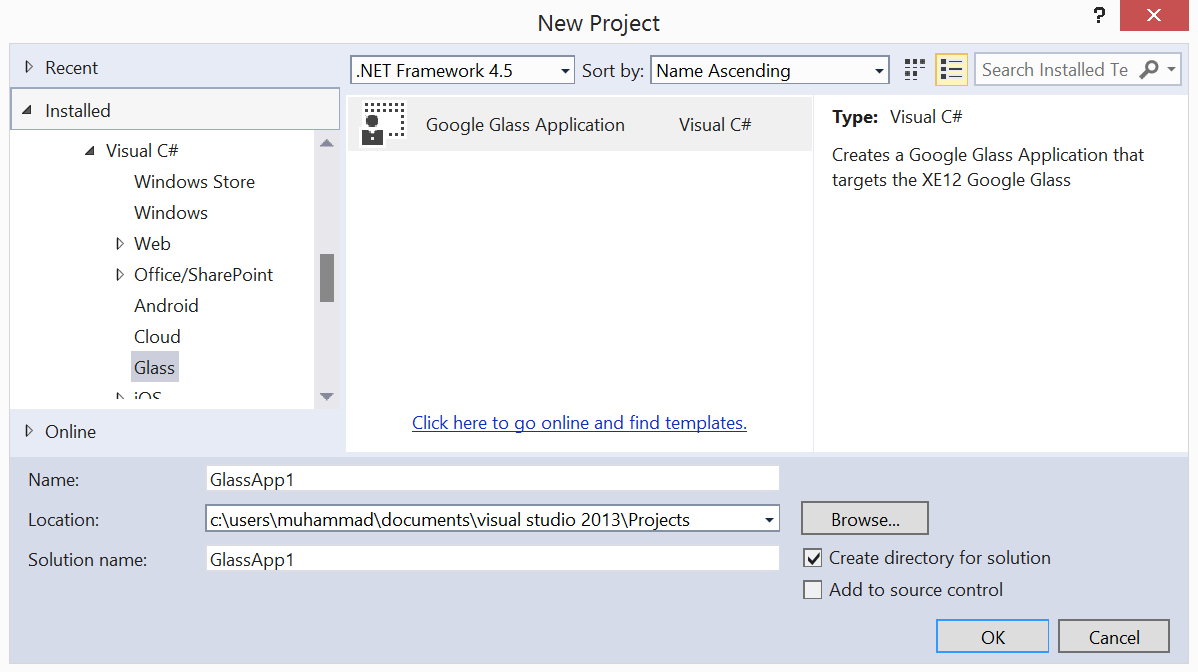Click the search magnifier icon
The image size is (1198, 672).
tap(1149, 70)
